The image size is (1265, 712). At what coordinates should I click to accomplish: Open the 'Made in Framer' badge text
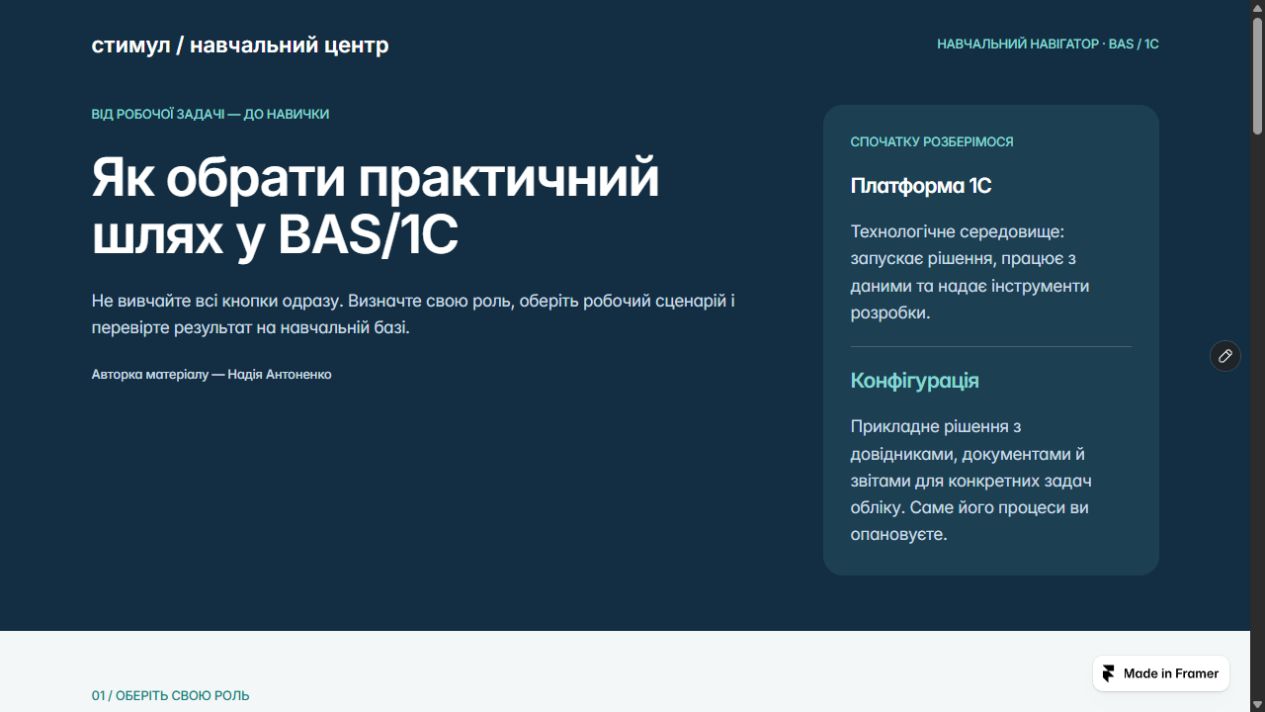[1171, 674]
